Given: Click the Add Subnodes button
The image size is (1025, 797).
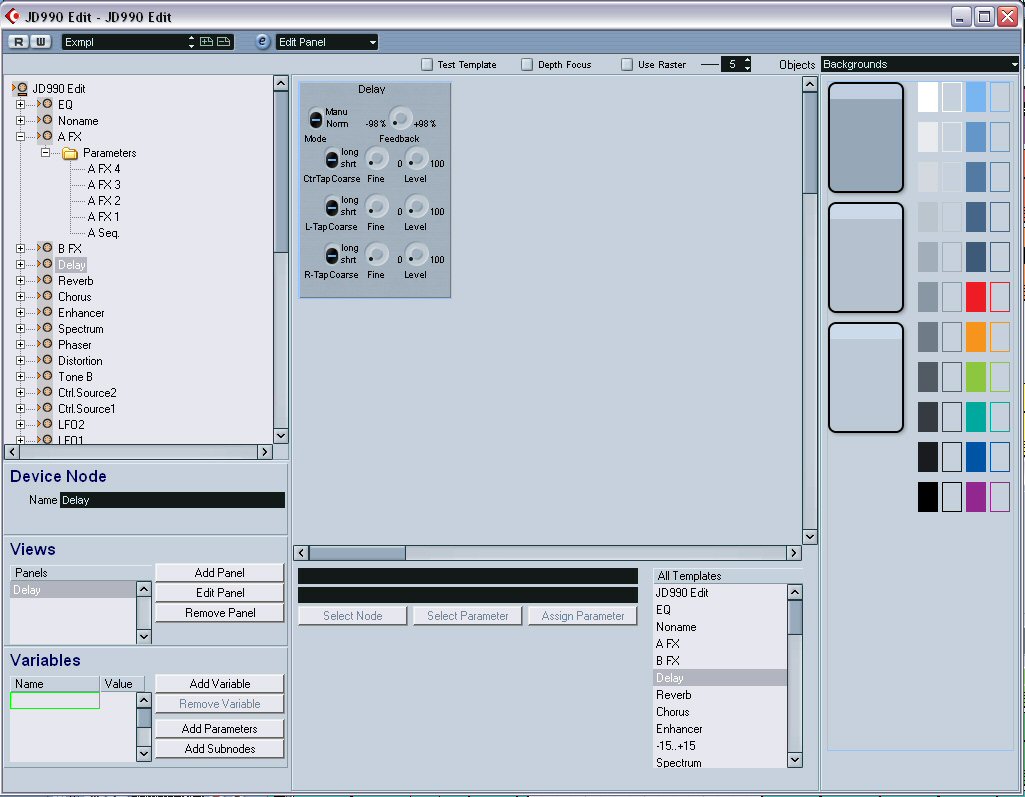Looking at the screenshot, I should click(220, 749).
